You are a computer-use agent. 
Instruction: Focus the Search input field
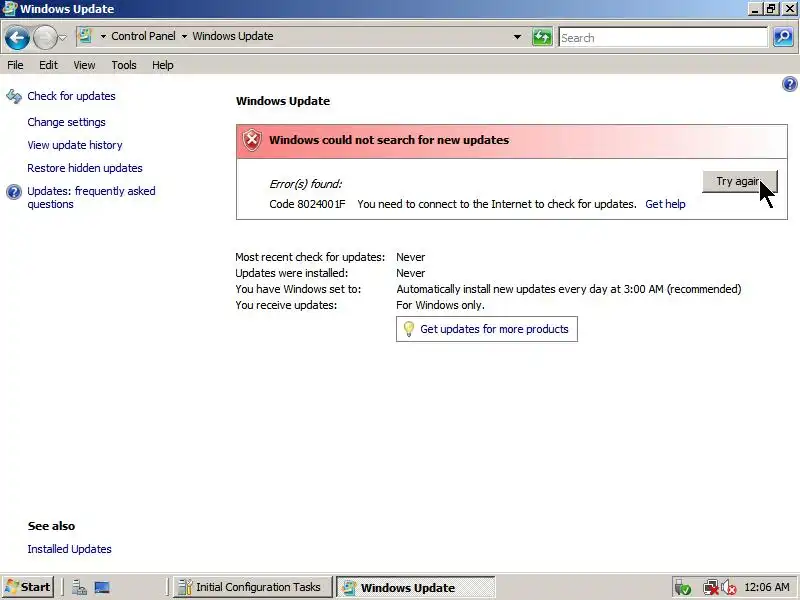(x=663, y=38)
